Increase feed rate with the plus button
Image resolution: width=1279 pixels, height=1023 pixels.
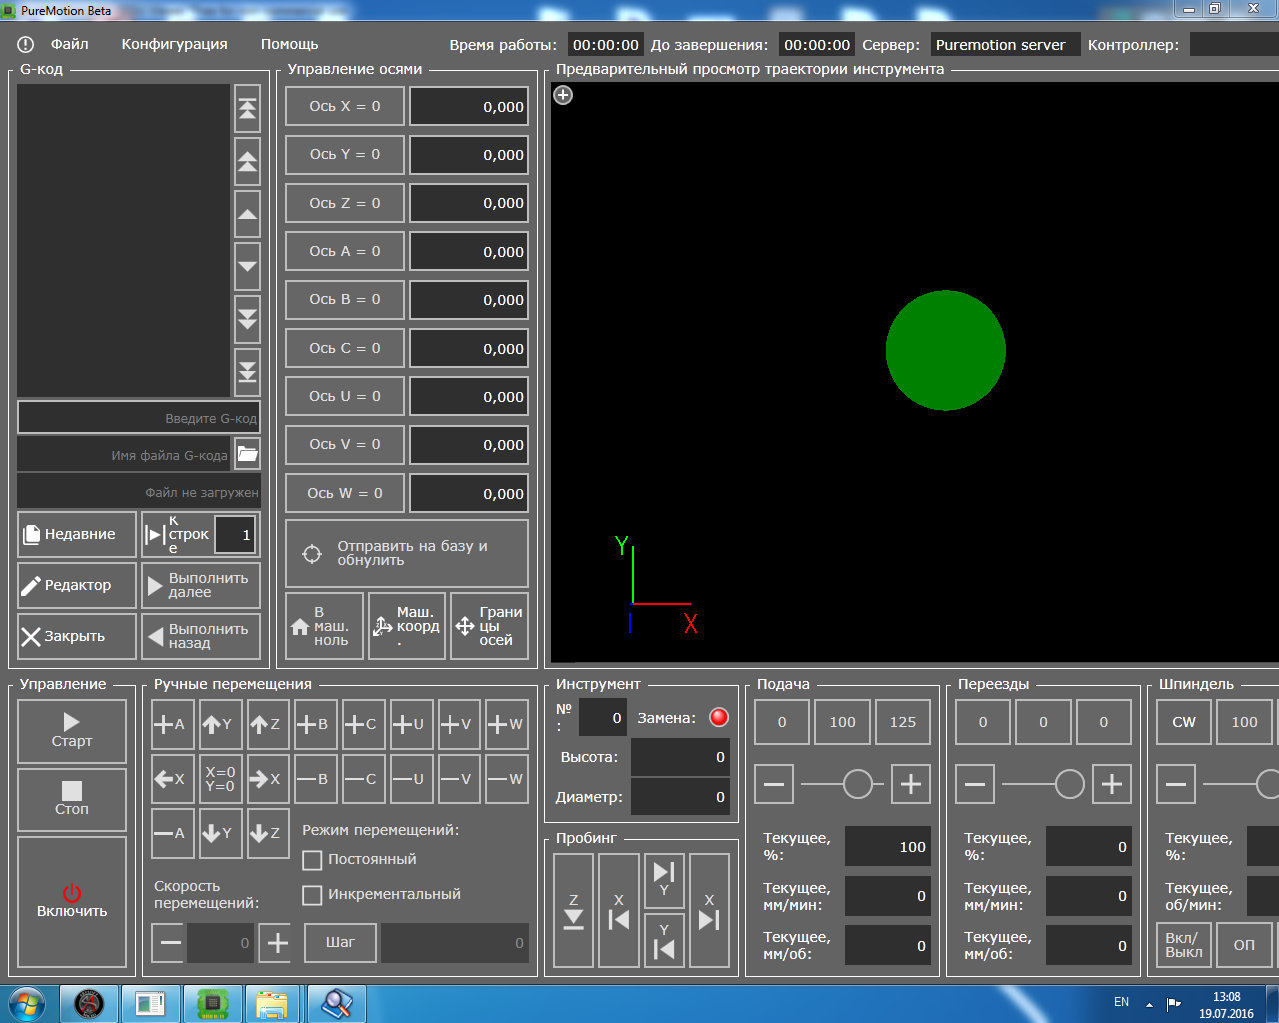click(x=910, y=784)
